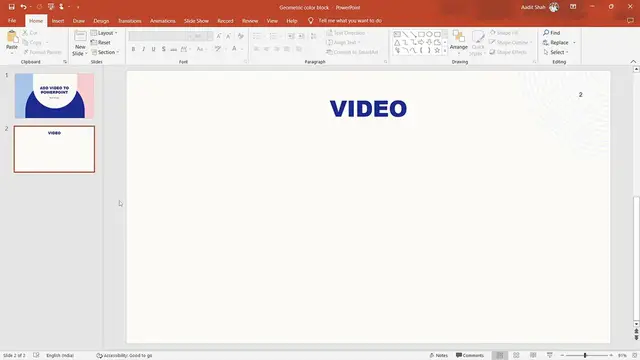
Task: Toggle Italic formatting
Action: [143, 49]
